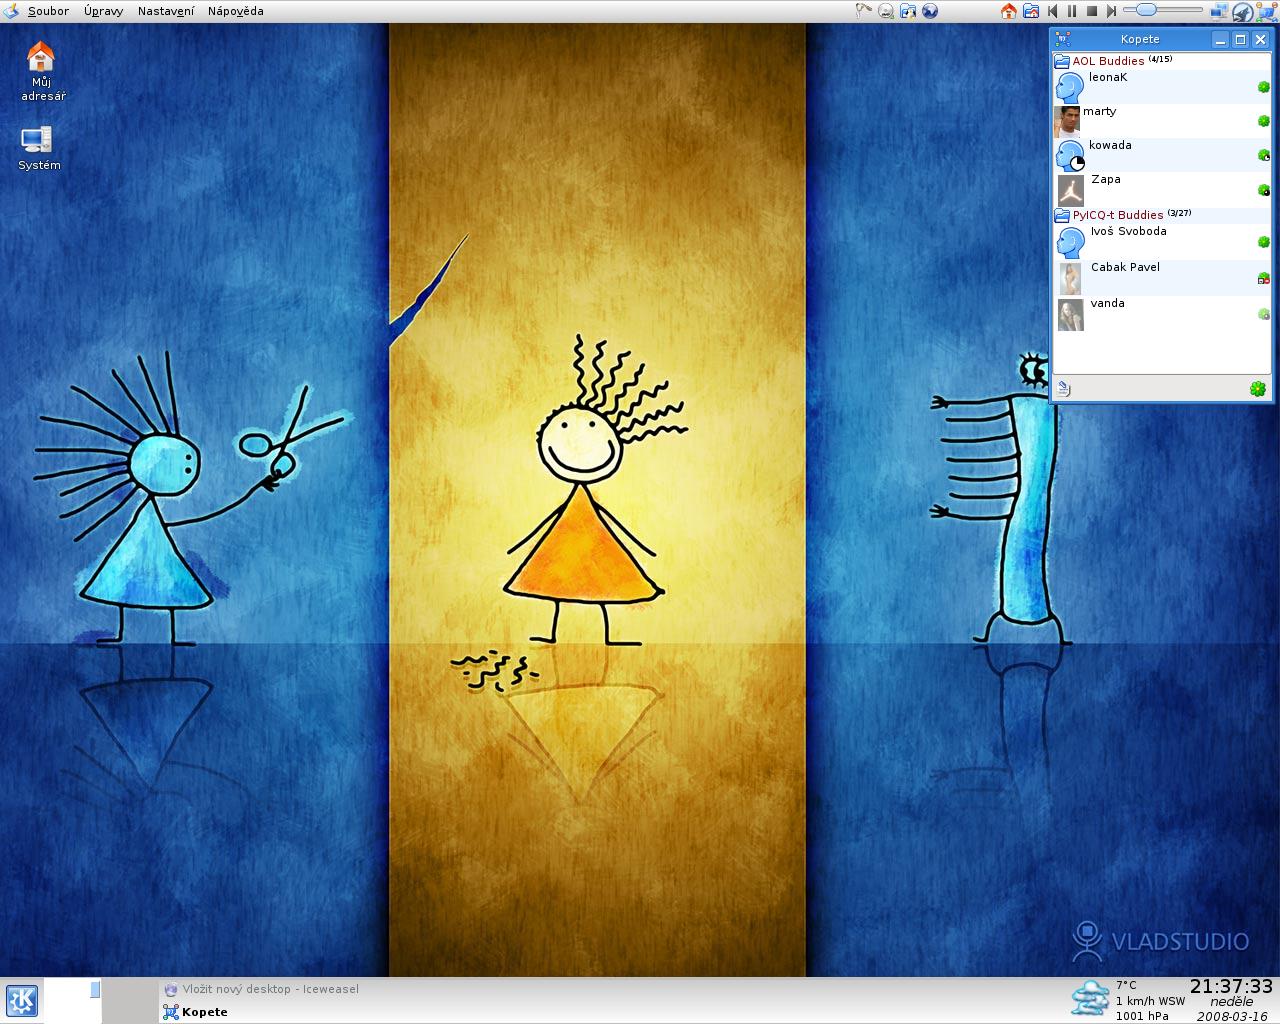Select contact vanda
The width and height of the screenshot is (1280, 1024).
(x=1162, y=314)
